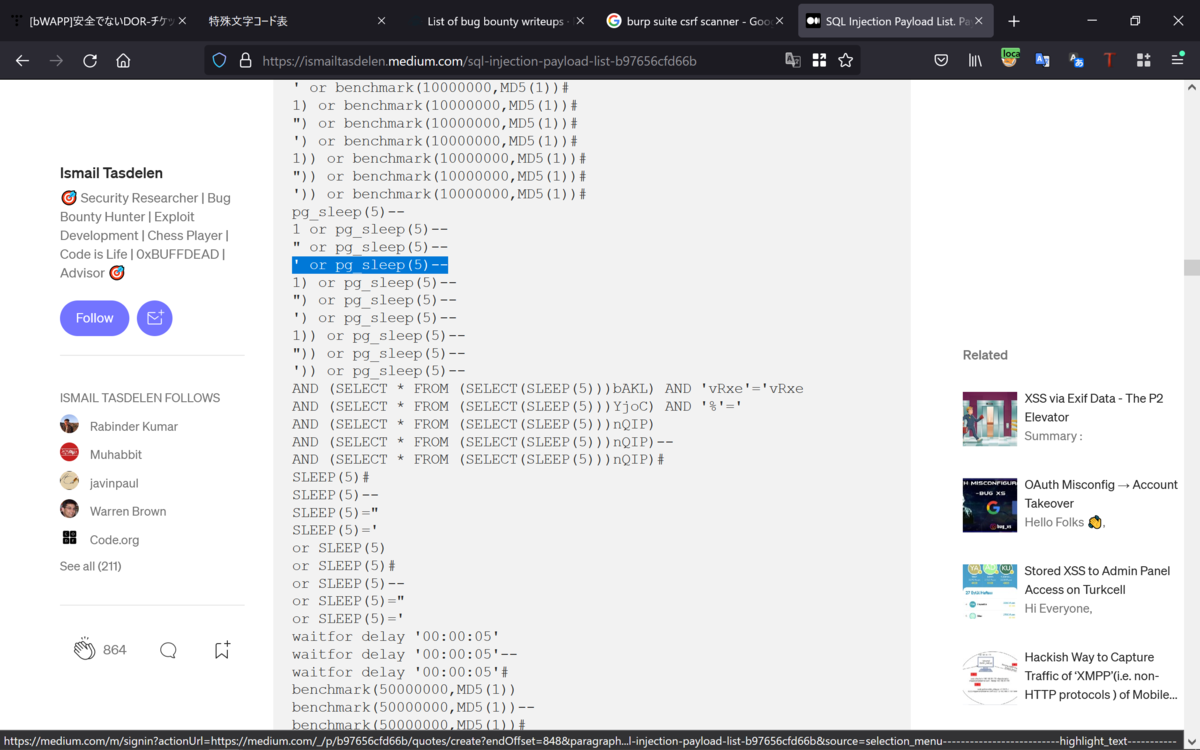Screen dimensions: 1200x750
Task: Open the Library bookmarks icon
Action: (975, 60)
